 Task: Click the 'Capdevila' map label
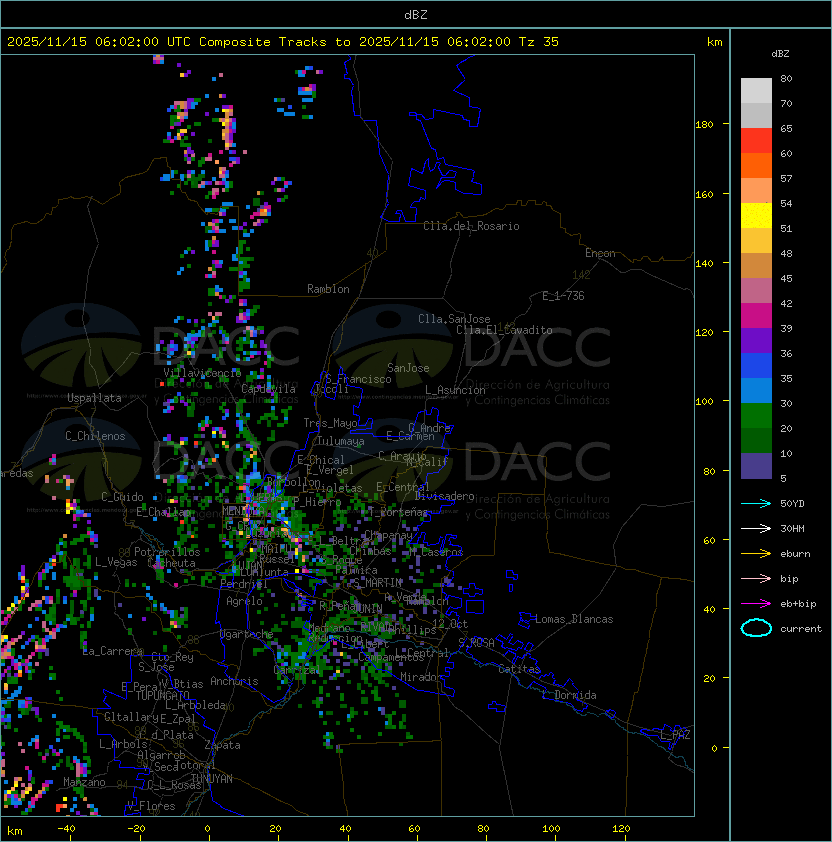point(268,389)
